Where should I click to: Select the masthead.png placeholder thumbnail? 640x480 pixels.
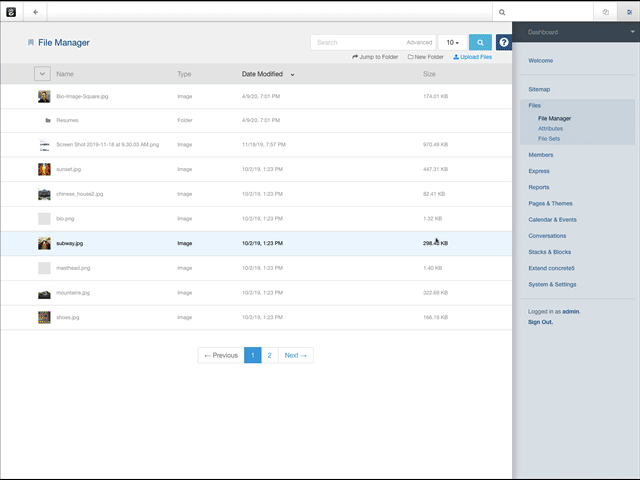tap(44, 268)
